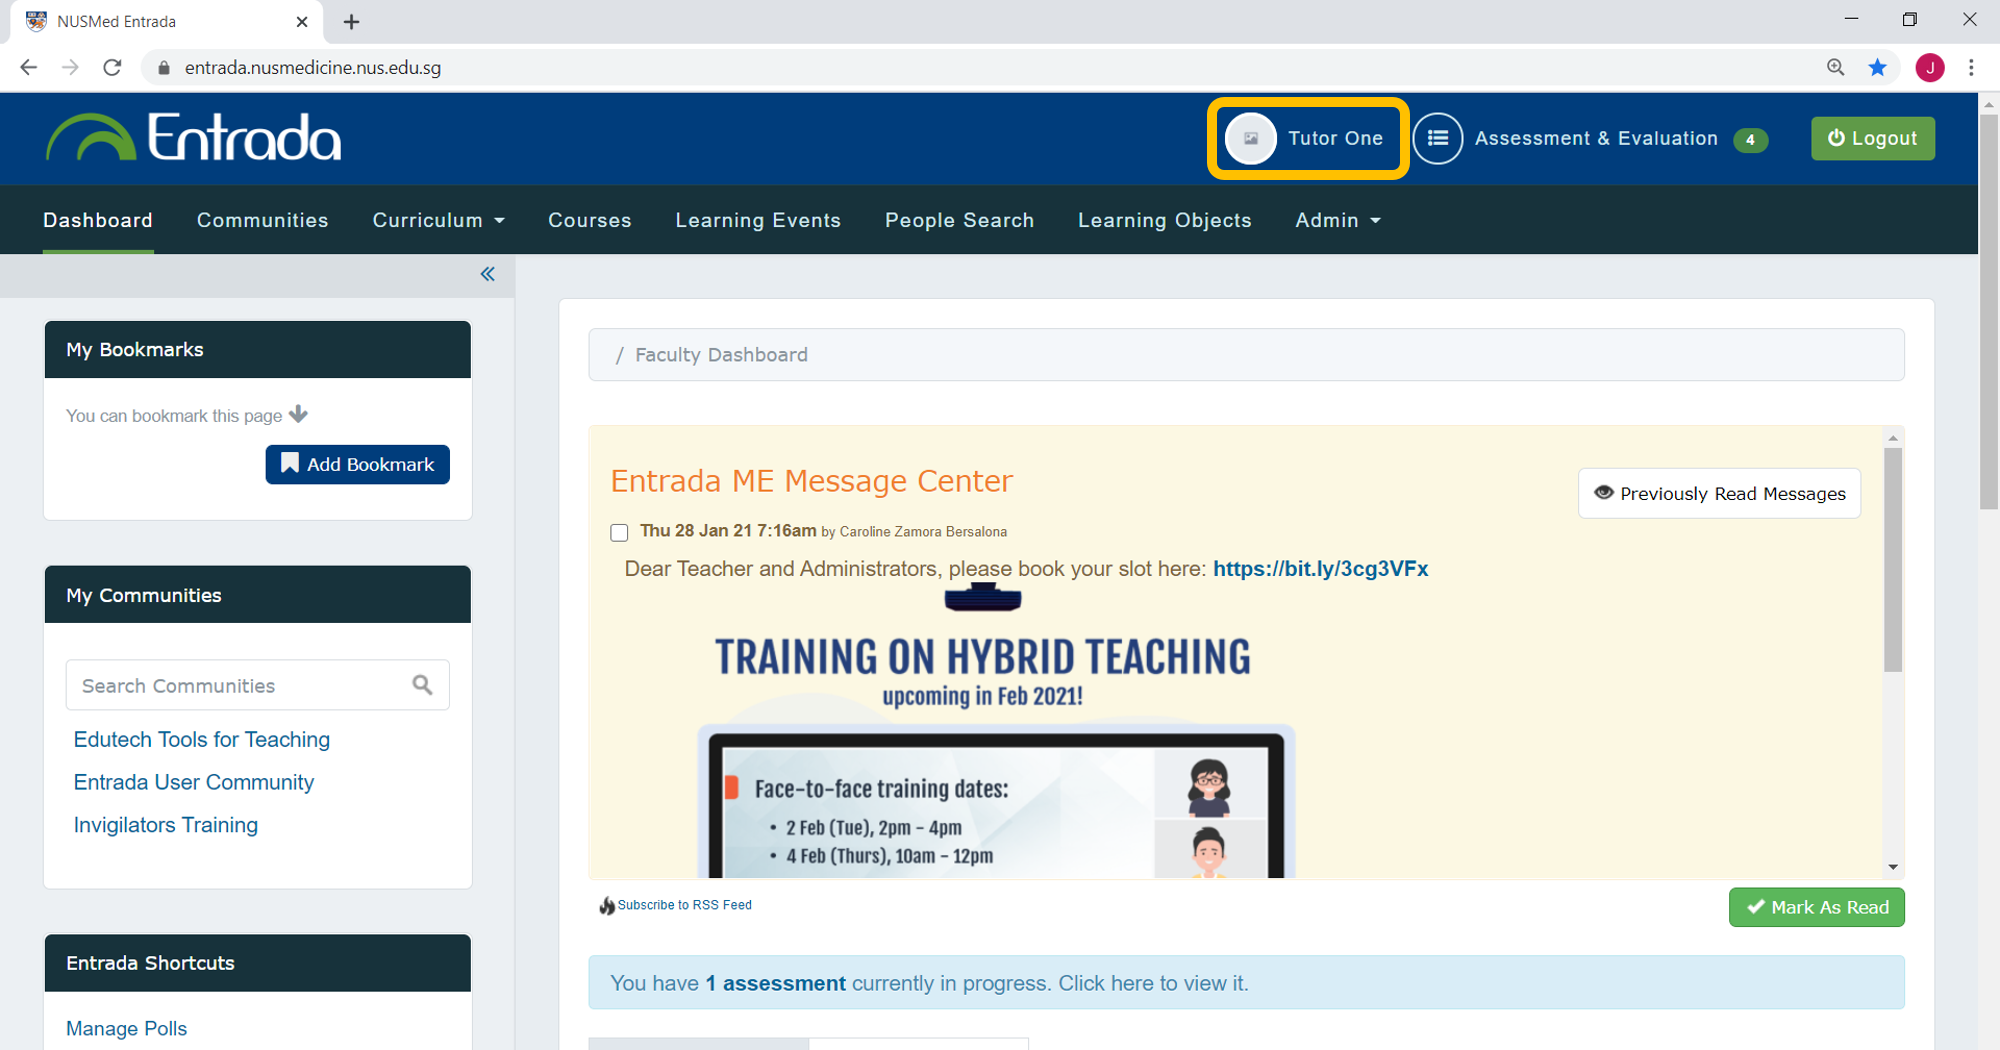Click message center scroll up arrow
This screenshot has width=2000, height=1050.
click(x=1892, y=438)
